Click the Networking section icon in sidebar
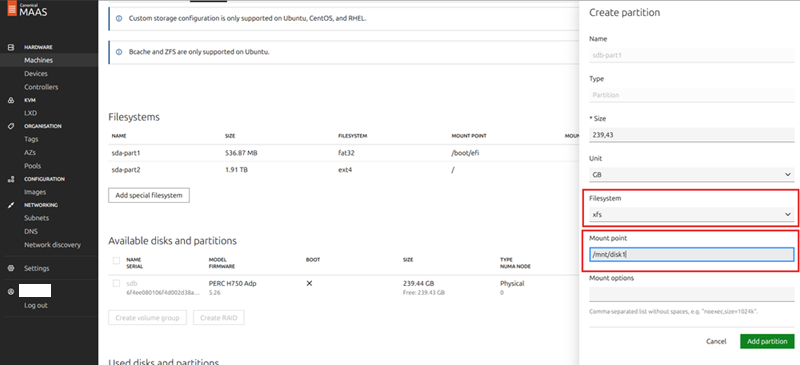The height and width of the screenshot is (365, 800). click(x=11, y=205)
